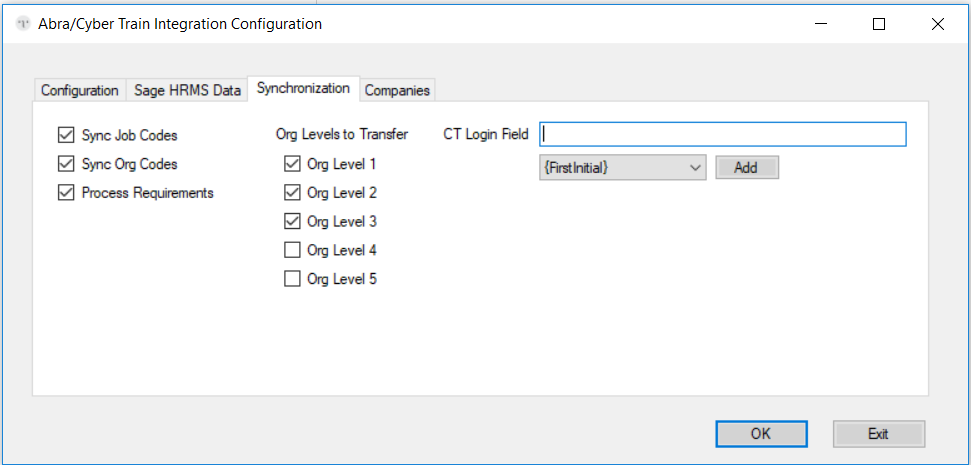Click the Exit button
This screenshot has width=971, height=465.
point(879,434)
